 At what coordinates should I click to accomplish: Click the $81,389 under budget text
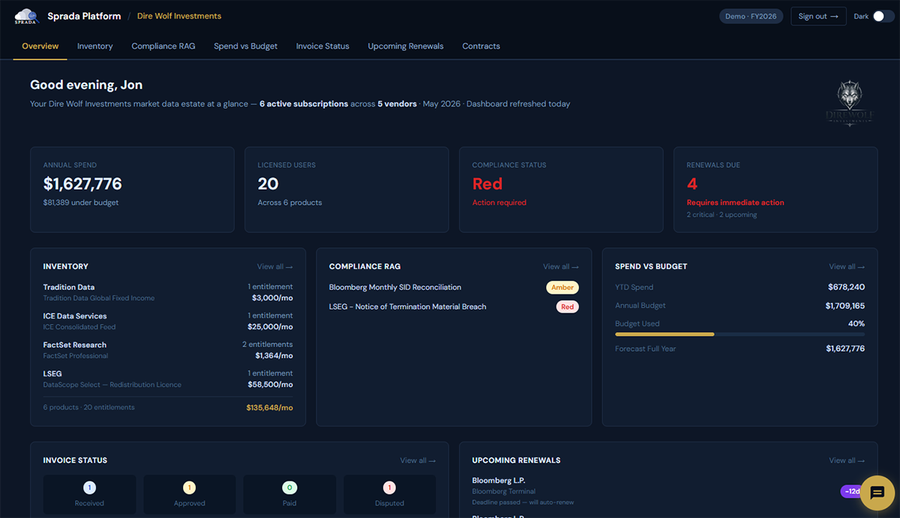click(81, 203)
